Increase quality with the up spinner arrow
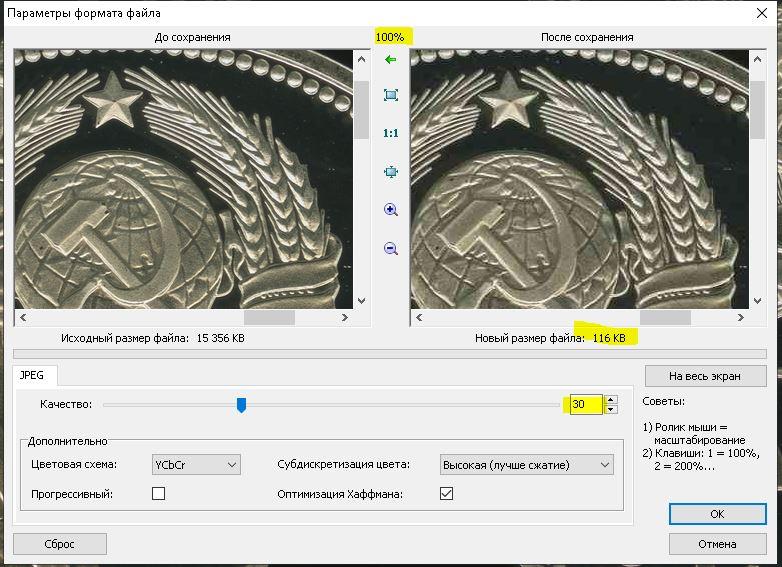782x567 pixels. pos(611,399)
